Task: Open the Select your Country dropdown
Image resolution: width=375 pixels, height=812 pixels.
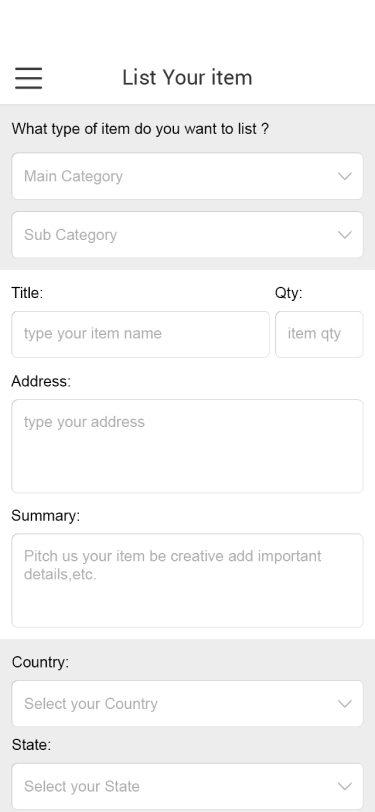Action: 188,704
